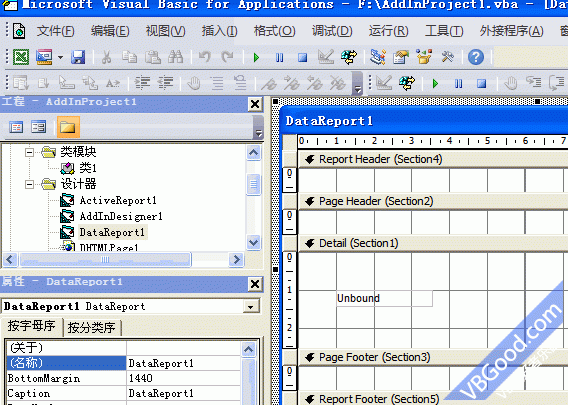568x405 pixels.
Task: Save the project with the floppy icon
Action: tap(78, 57)
